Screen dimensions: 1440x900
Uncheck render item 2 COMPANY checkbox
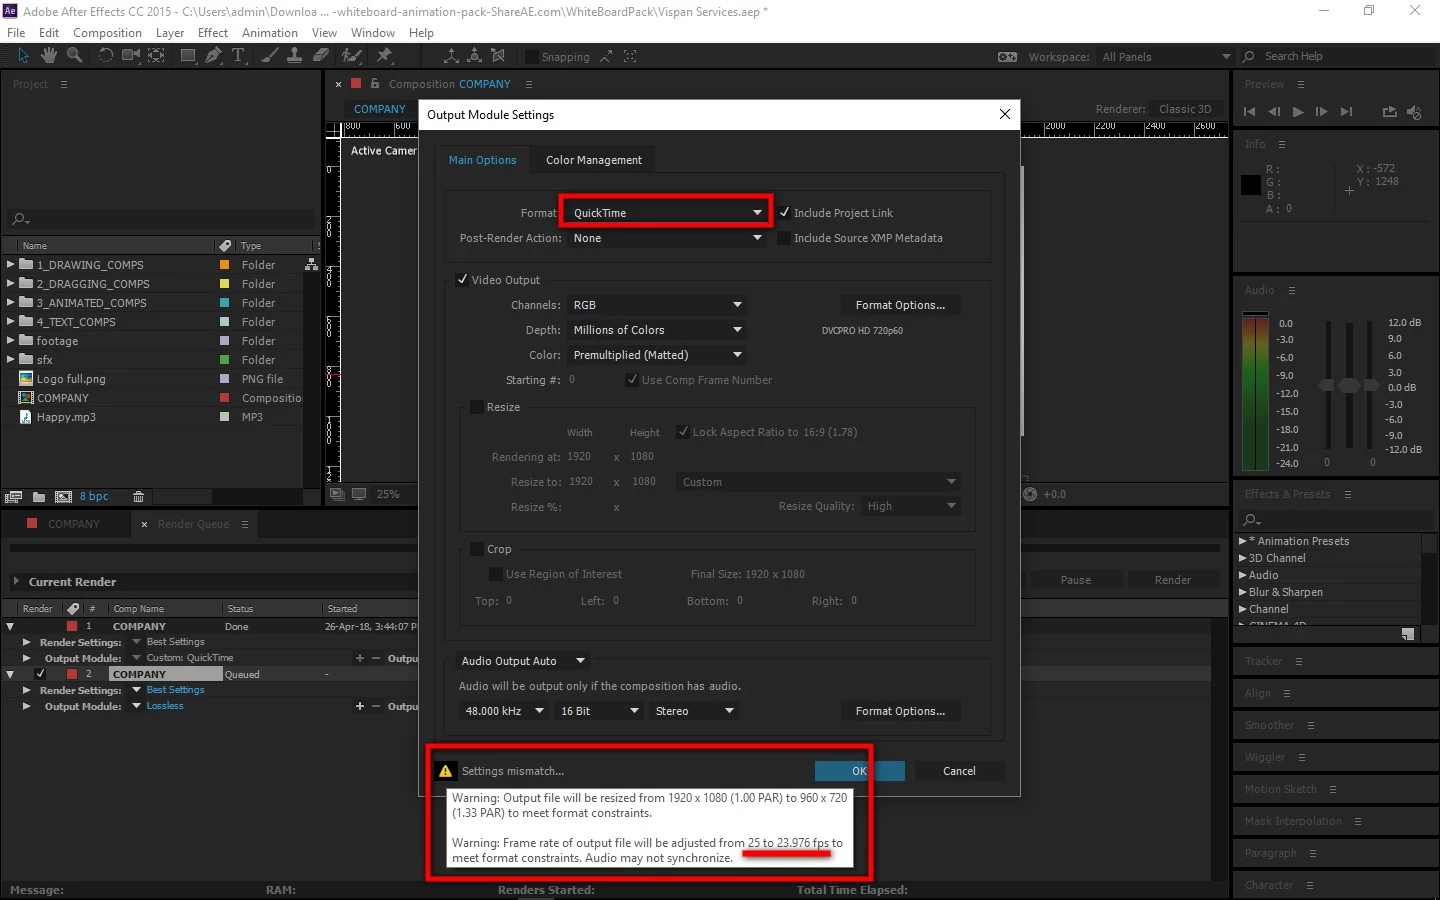40,674
